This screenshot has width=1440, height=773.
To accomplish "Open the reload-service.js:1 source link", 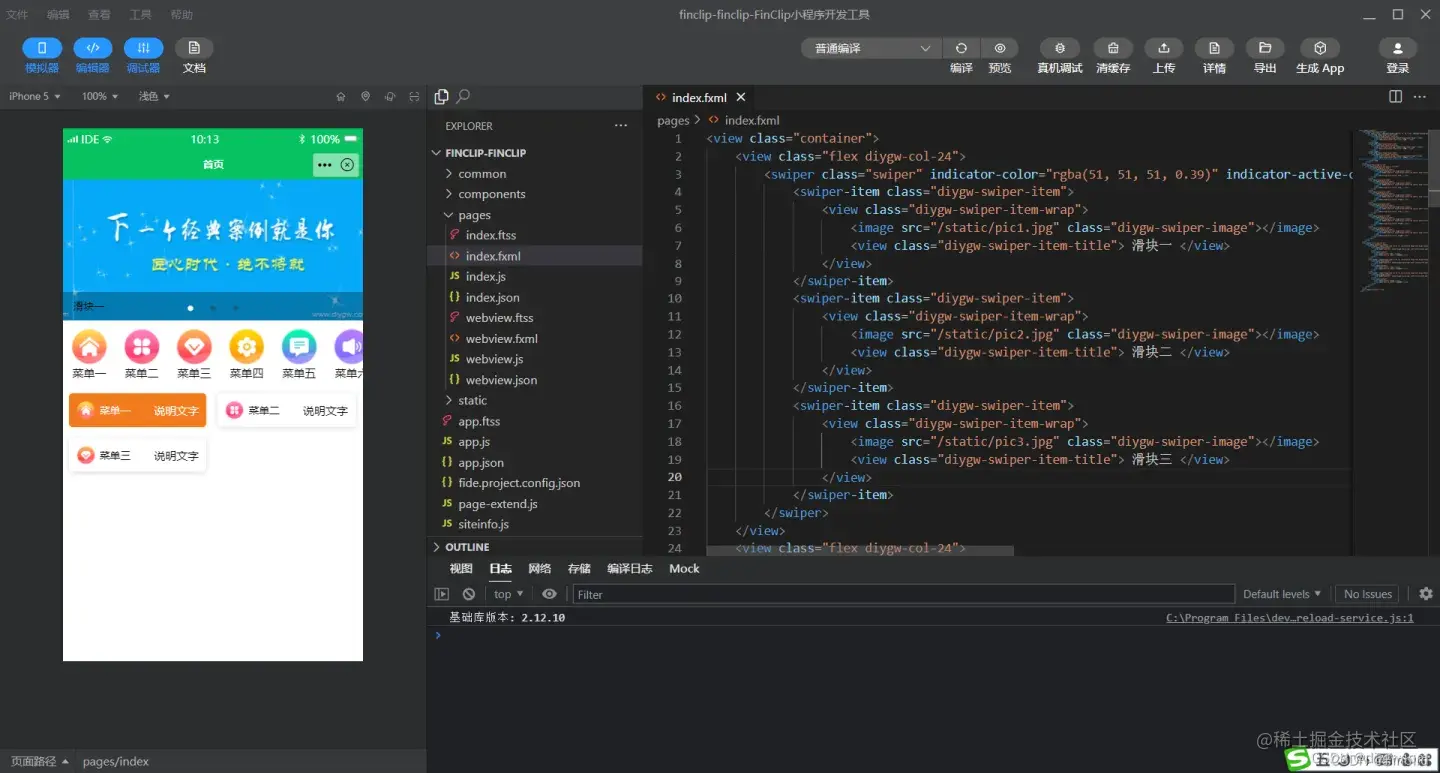I will click(x=1290, y=618).
